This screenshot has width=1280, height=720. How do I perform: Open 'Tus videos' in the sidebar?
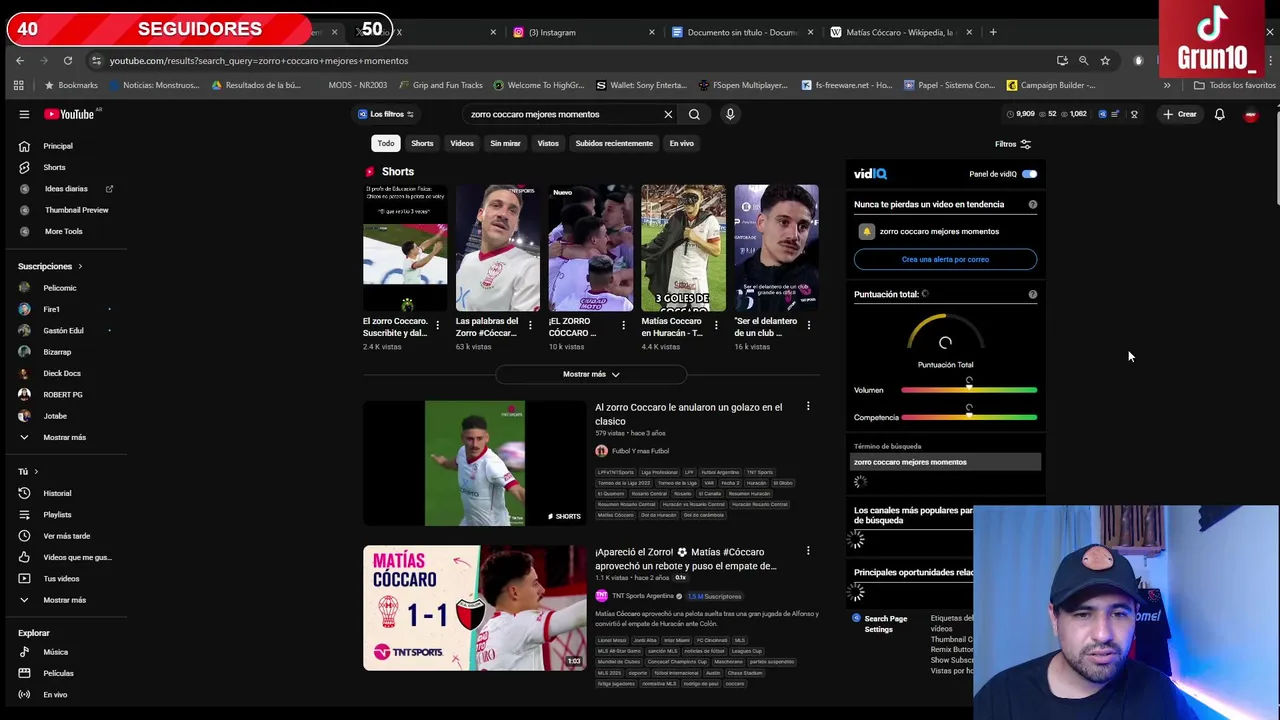click(x=61, y=578)
